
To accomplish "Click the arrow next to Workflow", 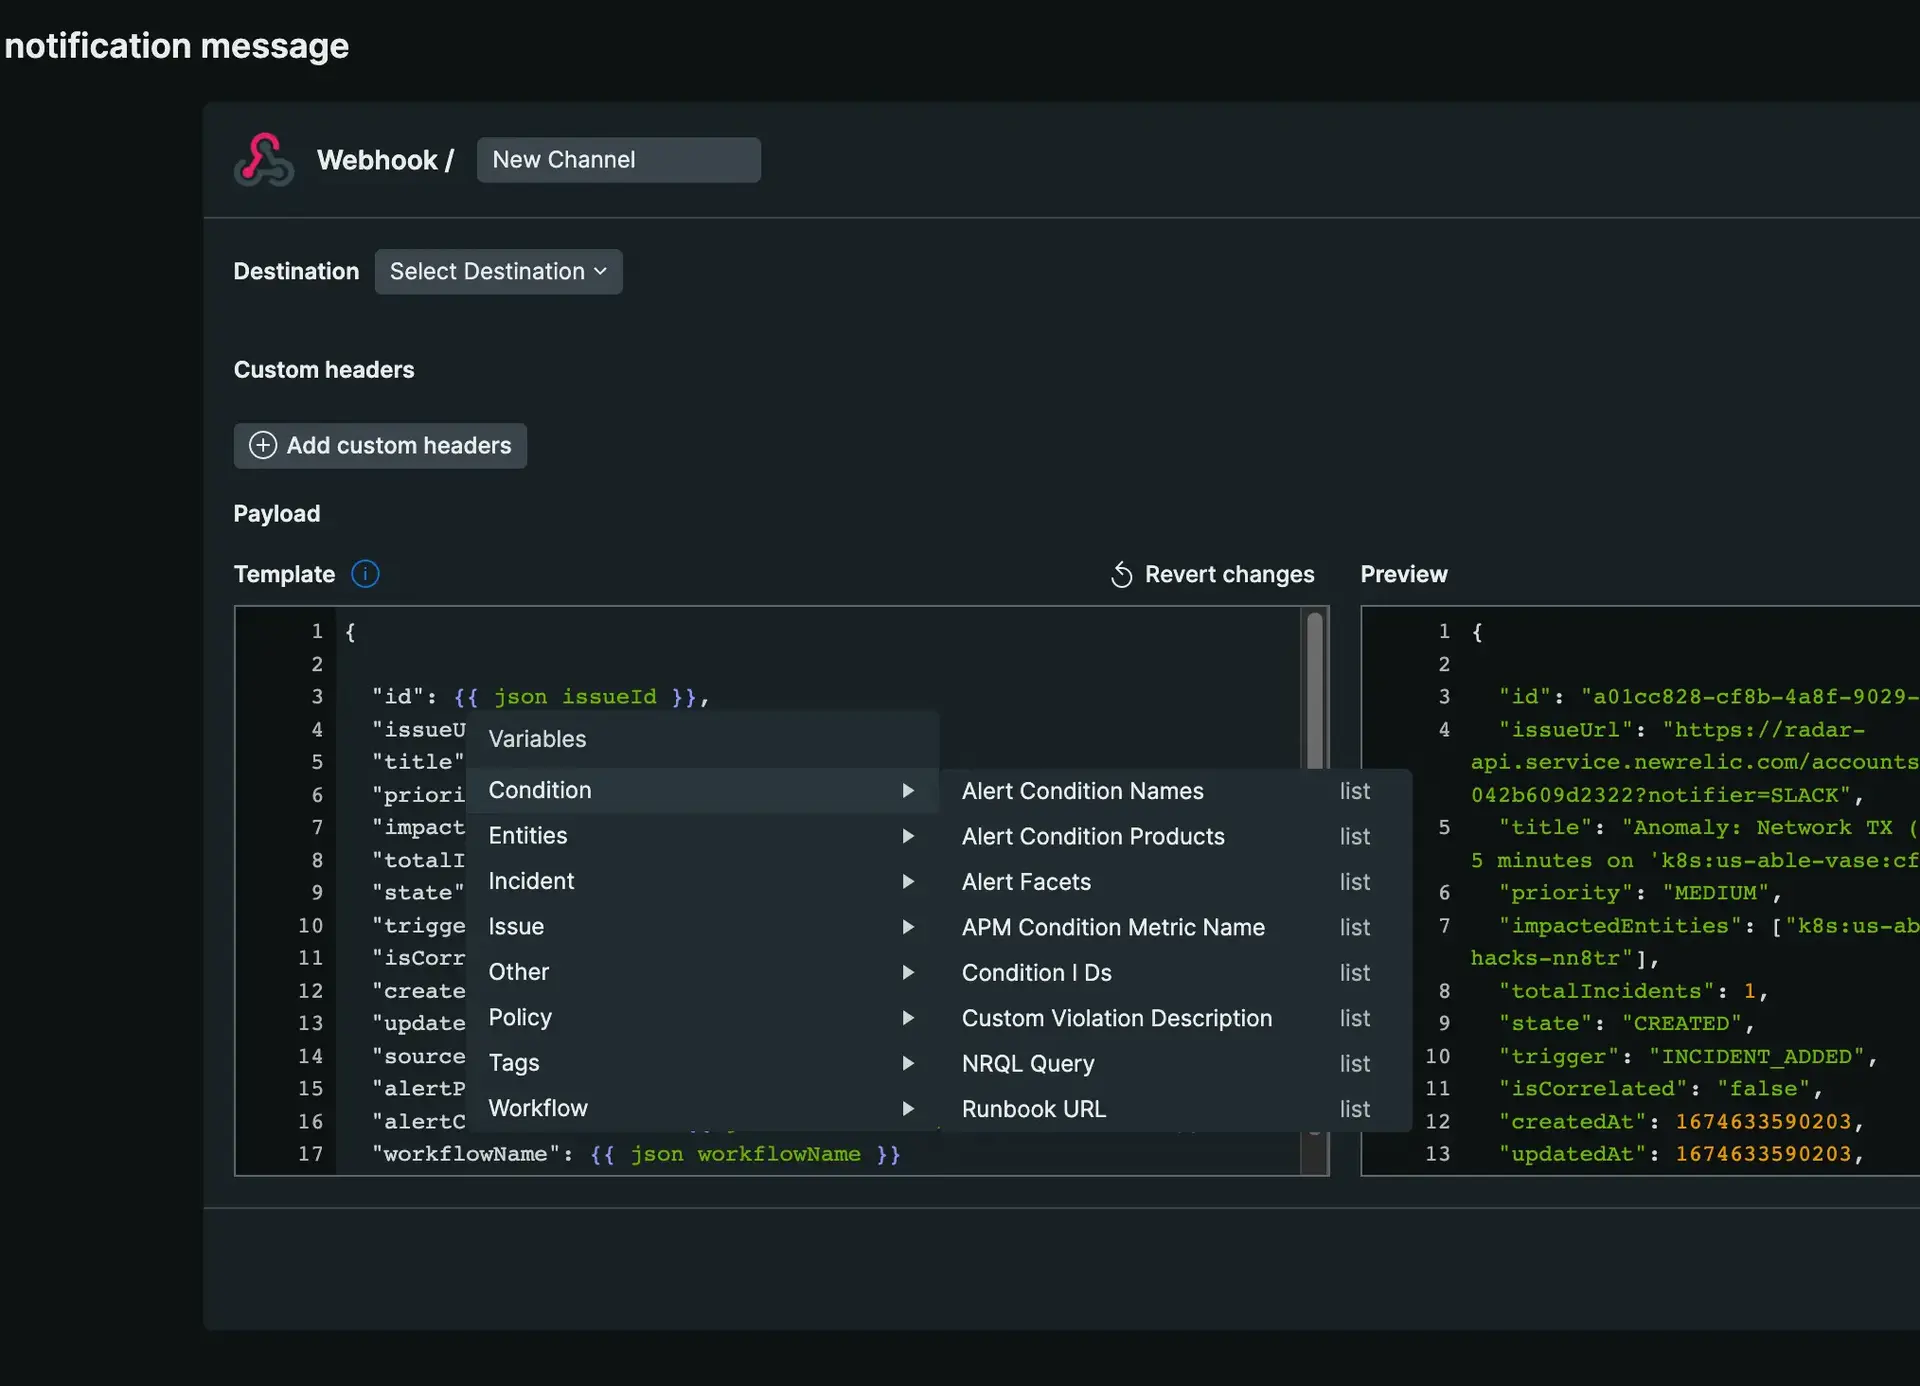I will click(x=908, y=1108).
